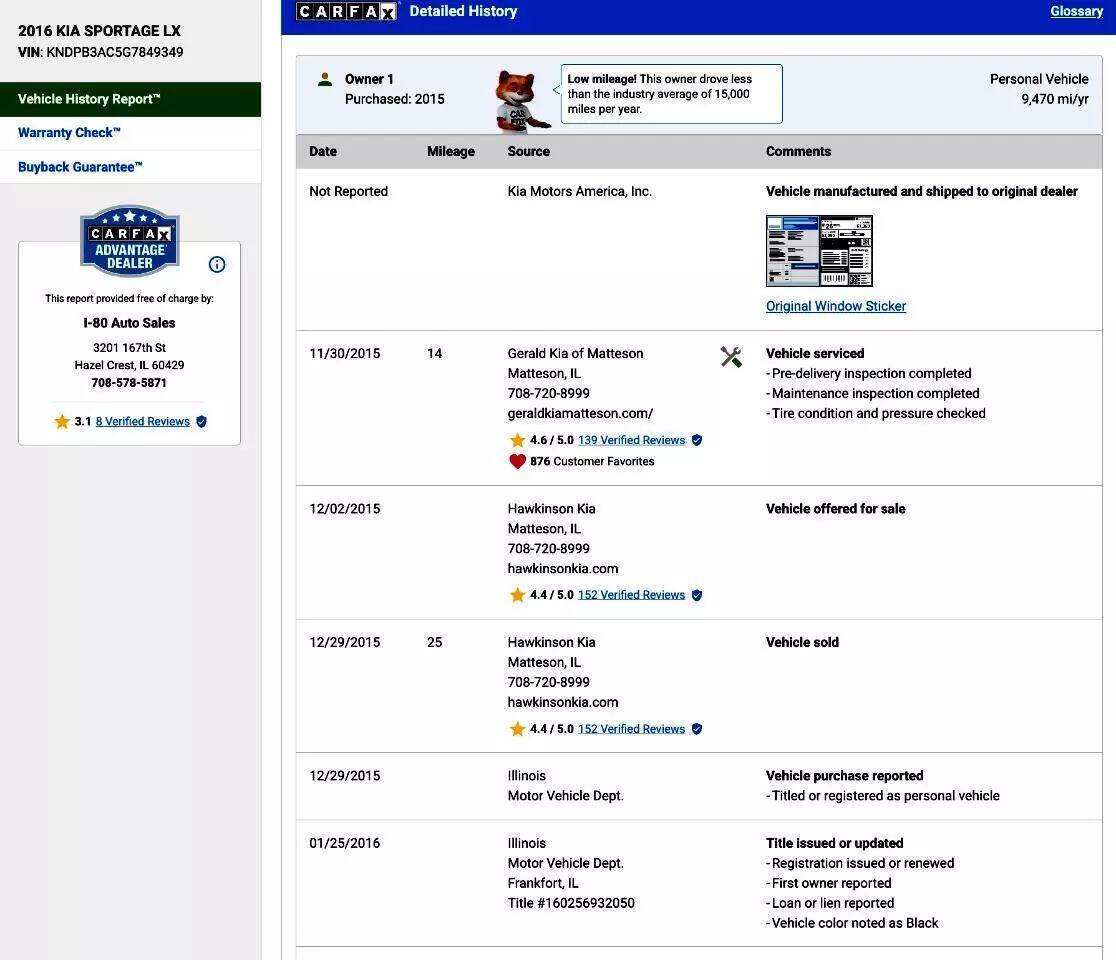Click star icon in 12/29/2015 Hawkinson Kia entry
Image resolution: width=1116 pixels, height=960 pixels.
point(517,729)
